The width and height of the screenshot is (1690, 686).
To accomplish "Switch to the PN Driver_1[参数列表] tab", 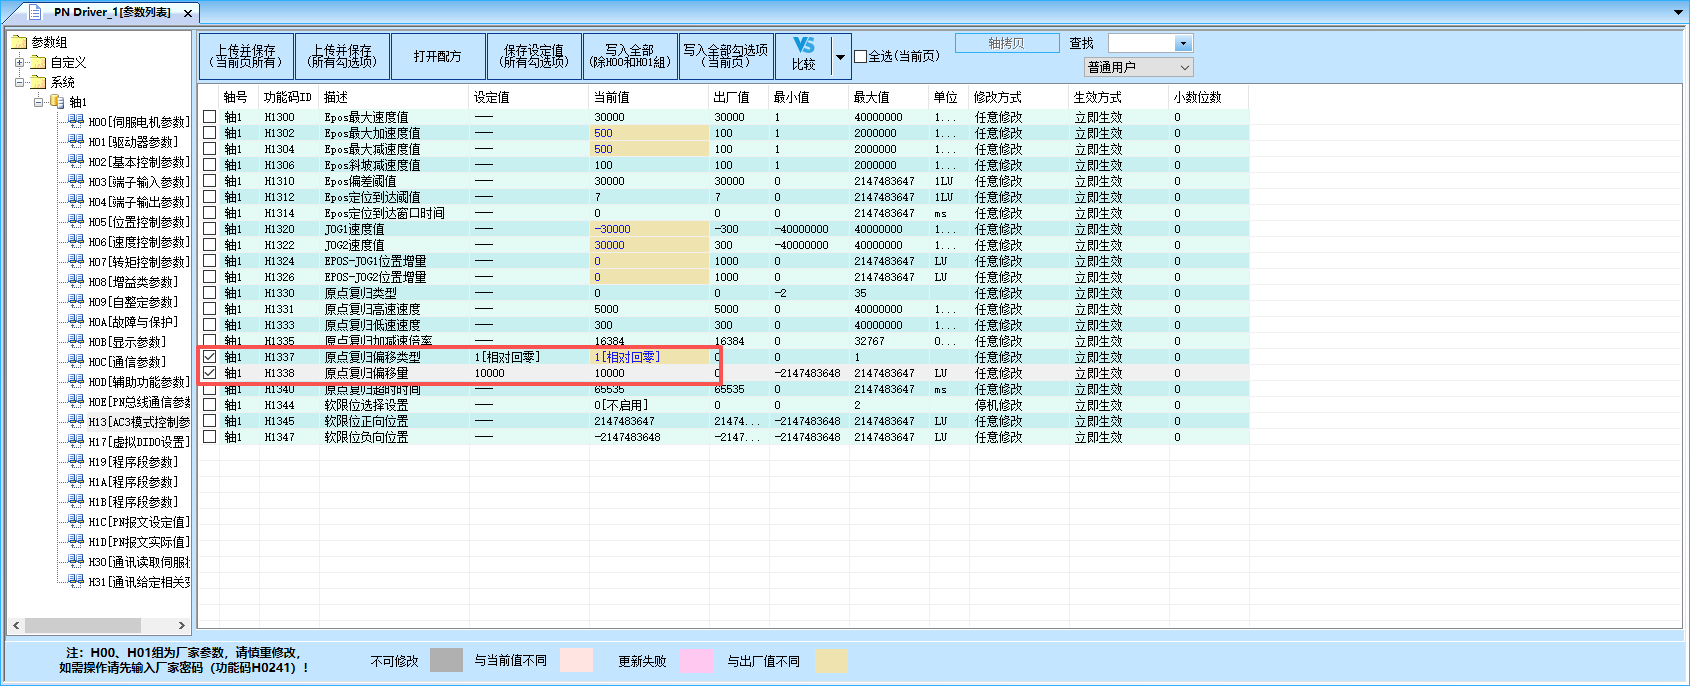I will coord(112,13).
